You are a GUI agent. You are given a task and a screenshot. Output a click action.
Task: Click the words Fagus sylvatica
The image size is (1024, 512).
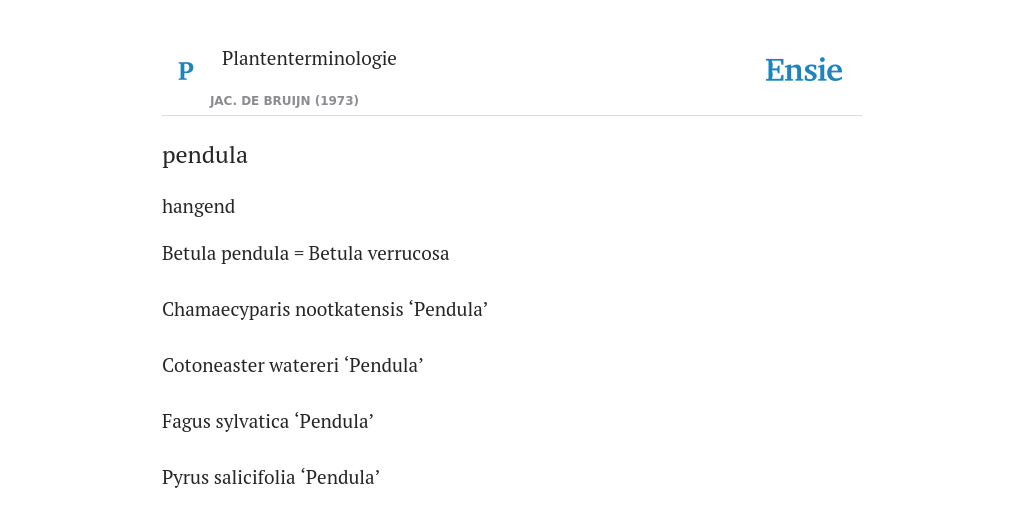225,422
